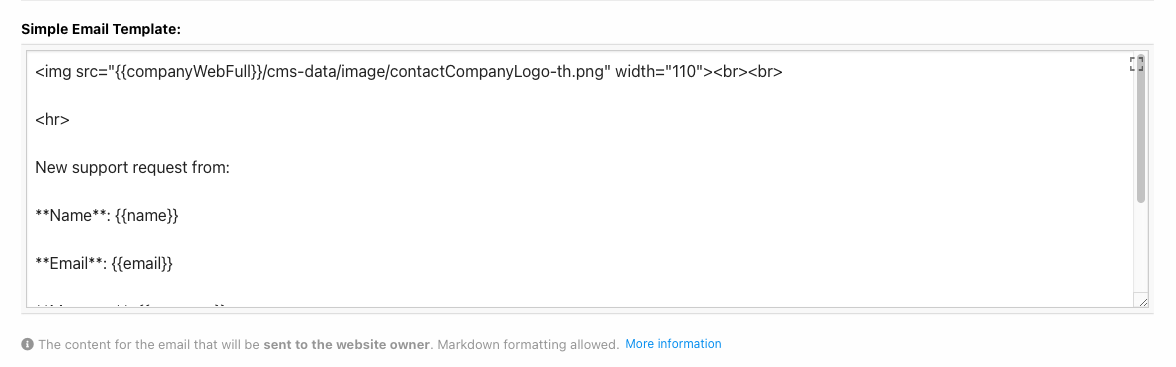Click the **Name**: {{name}} line
Screen dimensions: 1176x367
(107, 215)
